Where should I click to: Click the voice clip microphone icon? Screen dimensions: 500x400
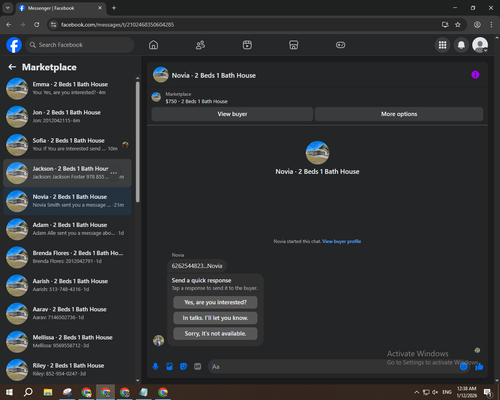pos(155,367)
